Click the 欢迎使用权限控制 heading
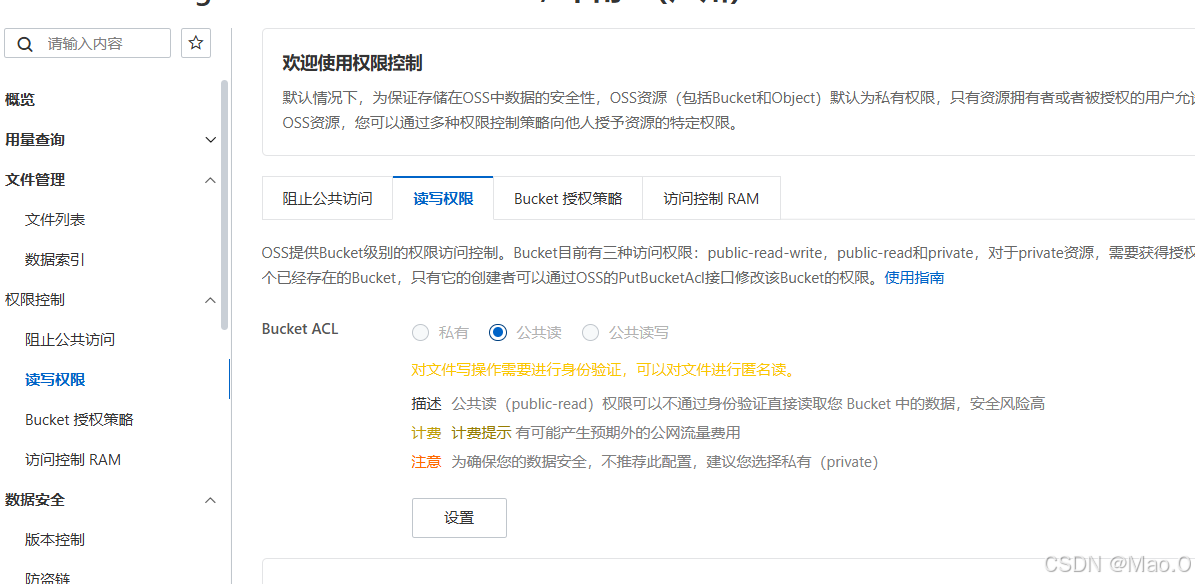 [x=353, y=63]
